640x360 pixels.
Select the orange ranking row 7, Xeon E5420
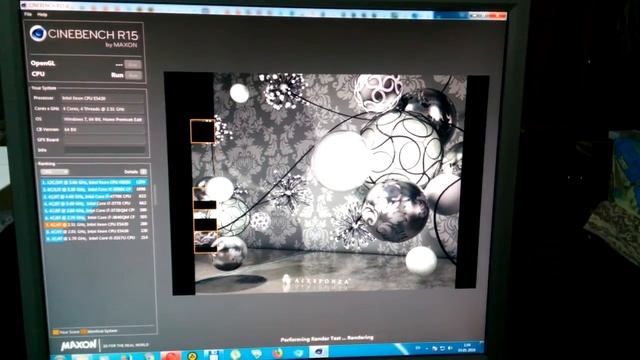[x=96, y=224]
